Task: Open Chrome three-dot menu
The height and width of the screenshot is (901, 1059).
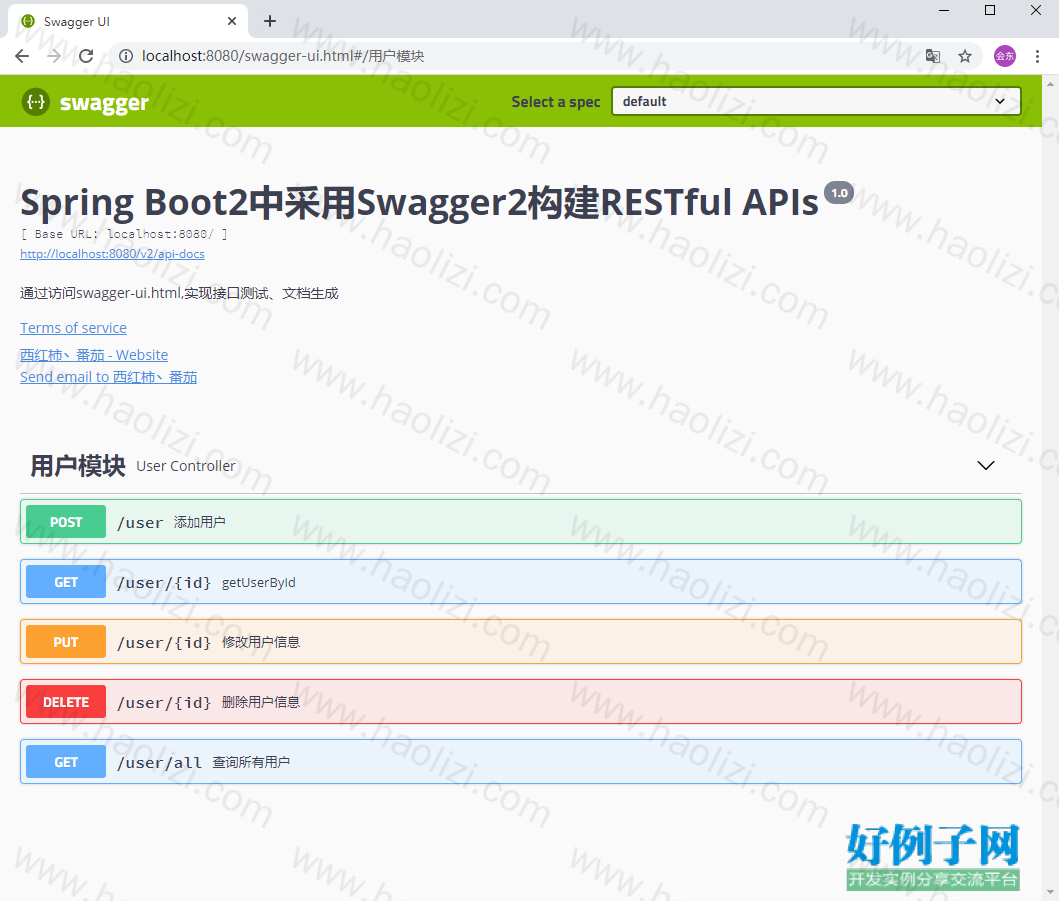Action: point(1037,56)
